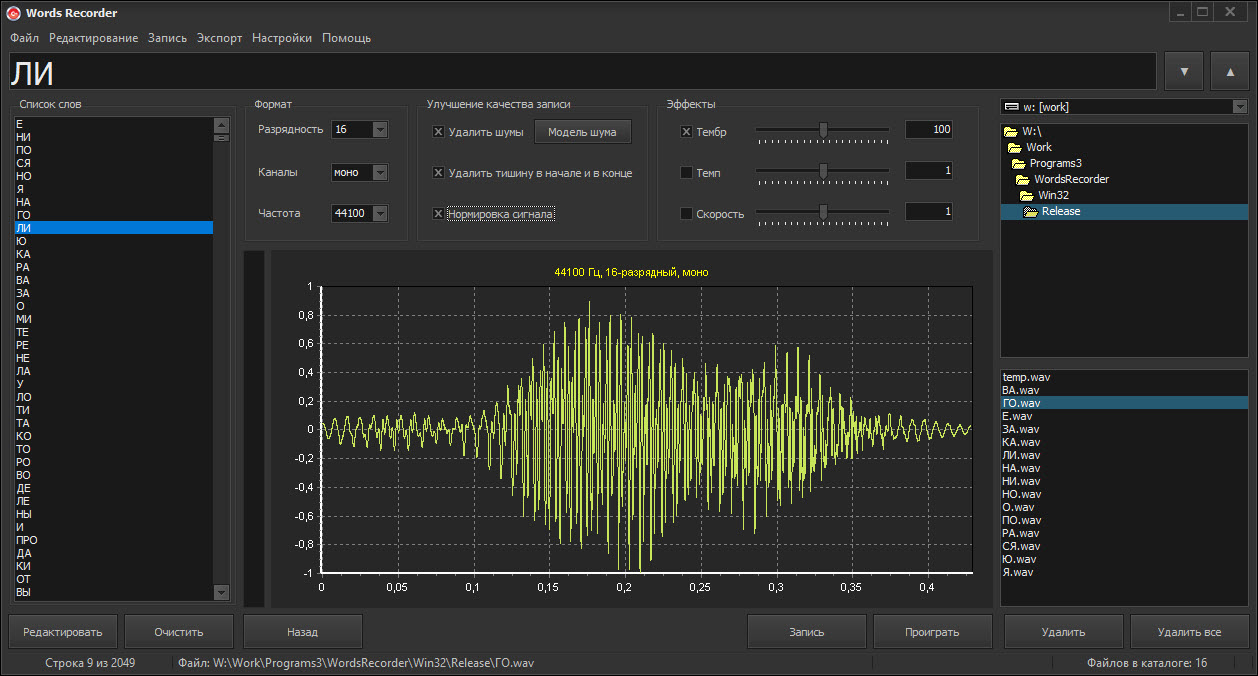The height and width of the screenshot is (676, 1258).
Task: Enable the Скорость effect checkbox
Action: [686, 214]
